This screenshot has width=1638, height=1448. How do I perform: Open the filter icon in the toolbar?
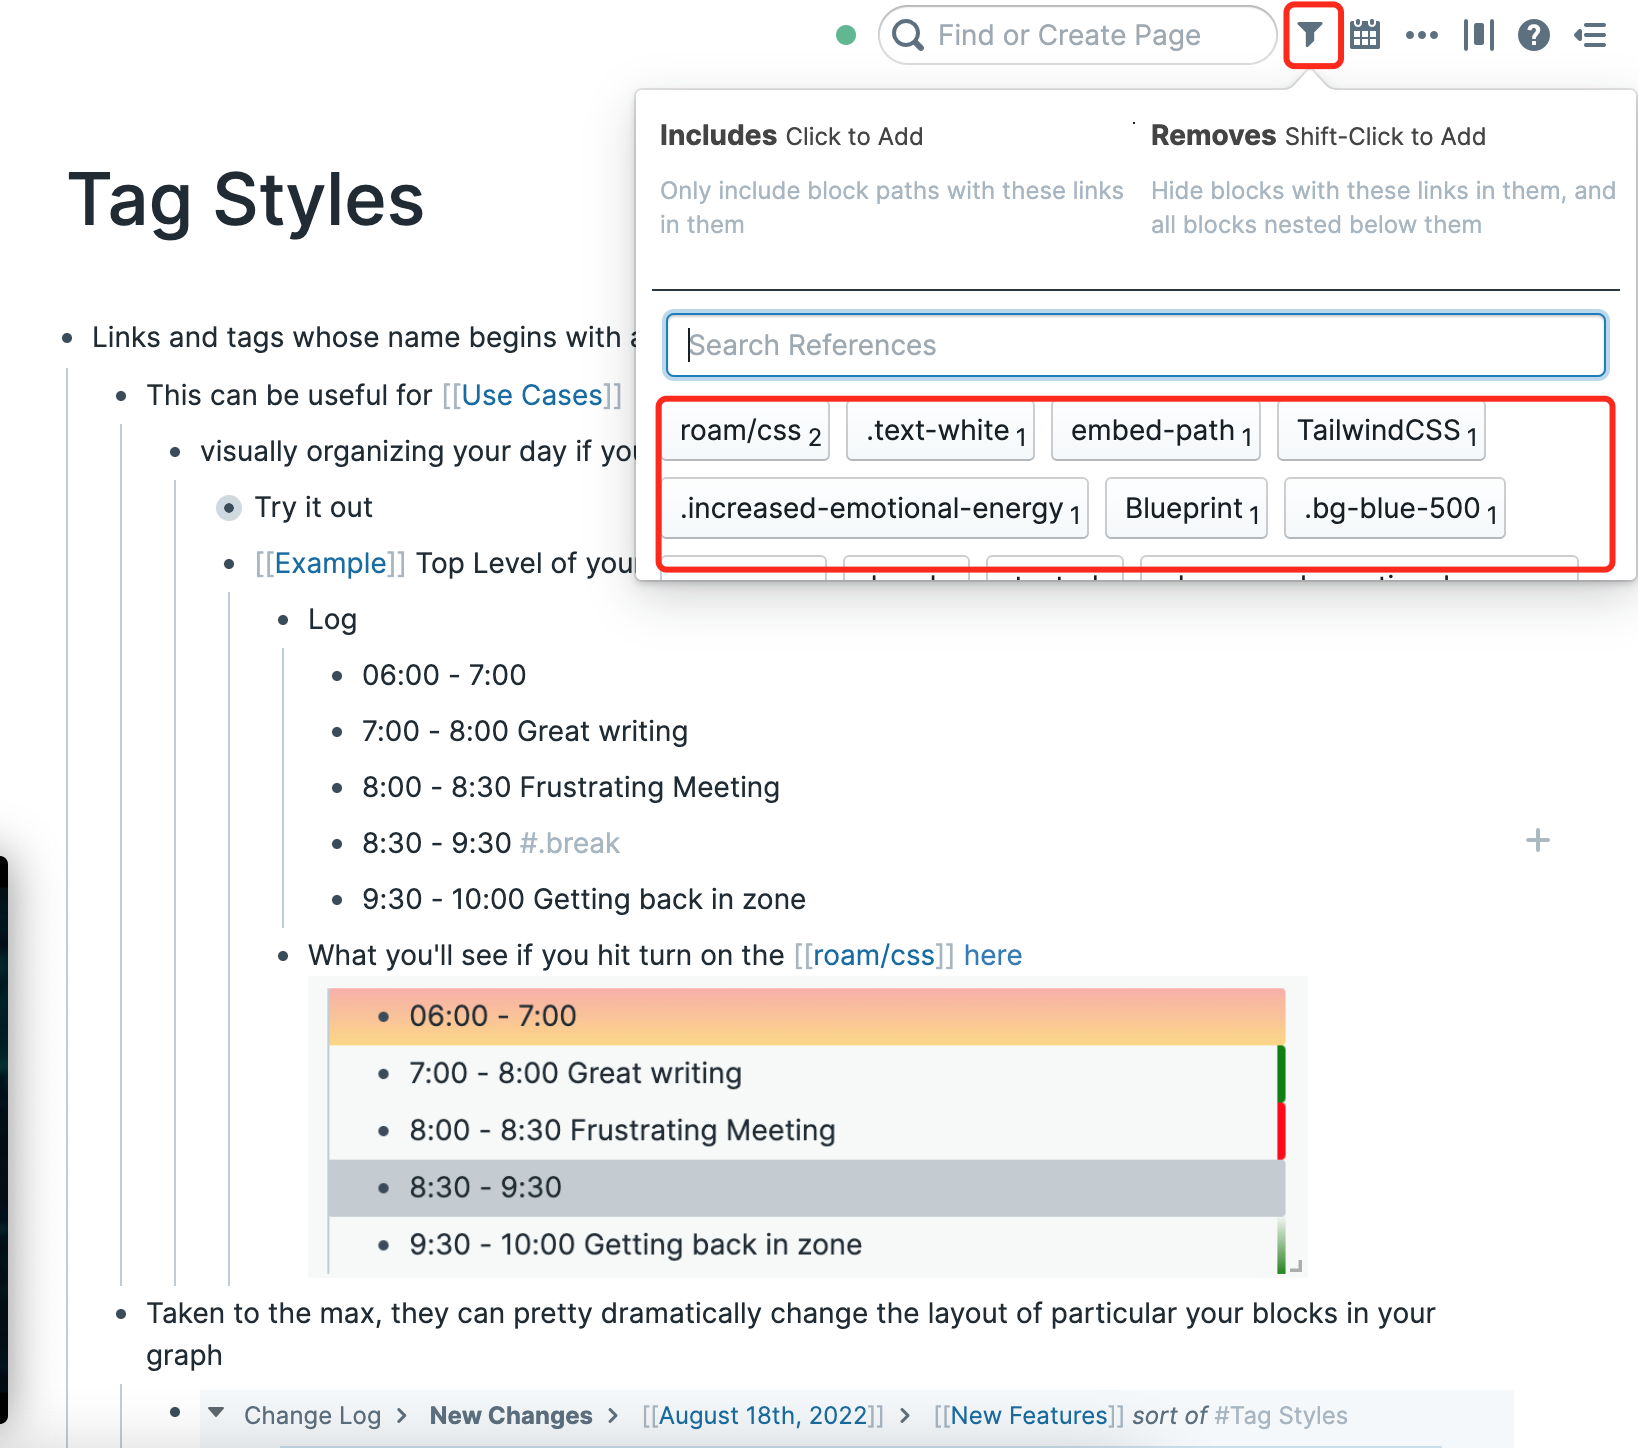click(x=1311, y=35)
